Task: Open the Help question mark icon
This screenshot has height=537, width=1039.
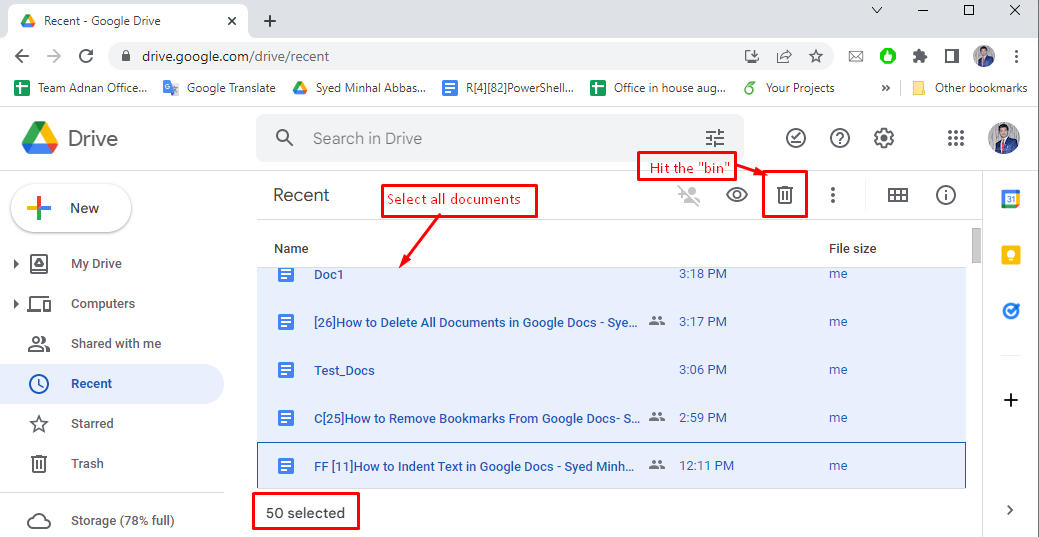Action: [x=840, y=138]
